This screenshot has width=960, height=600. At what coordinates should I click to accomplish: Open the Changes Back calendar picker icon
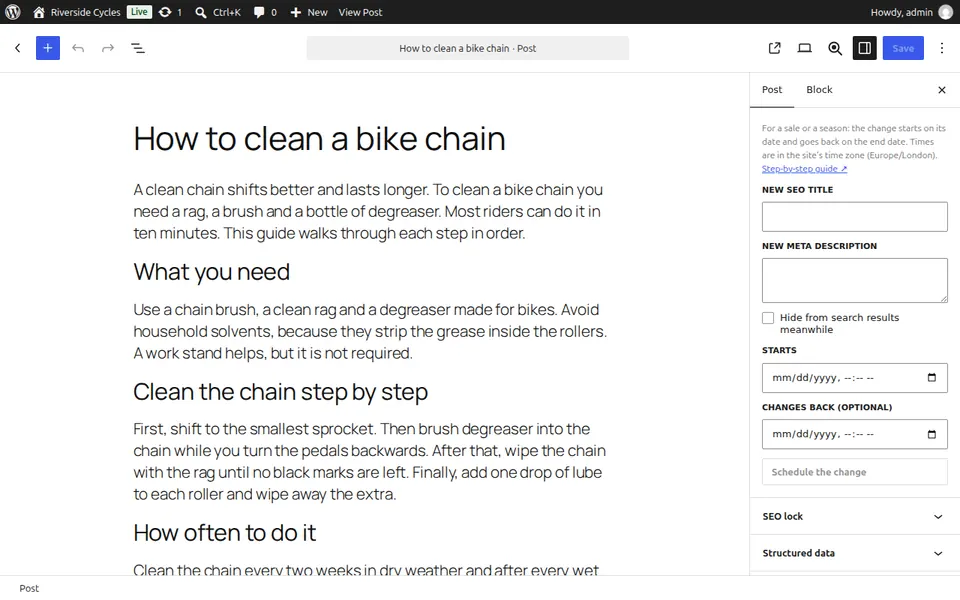tap(932, 434)
